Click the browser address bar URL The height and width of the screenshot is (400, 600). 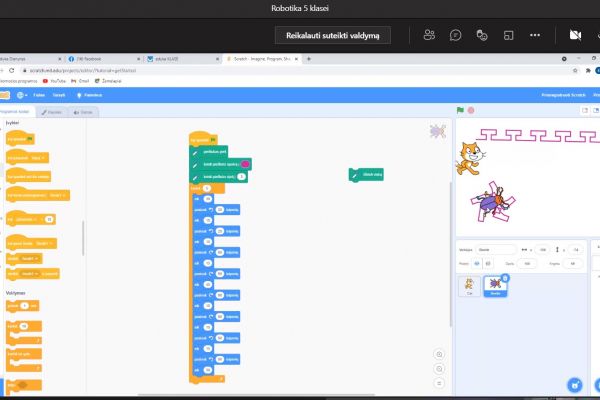pos(83,70)
